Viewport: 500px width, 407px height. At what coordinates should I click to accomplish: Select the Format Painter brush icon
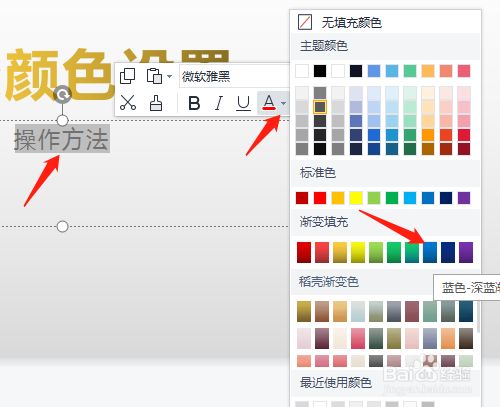[x=155, y=103]
